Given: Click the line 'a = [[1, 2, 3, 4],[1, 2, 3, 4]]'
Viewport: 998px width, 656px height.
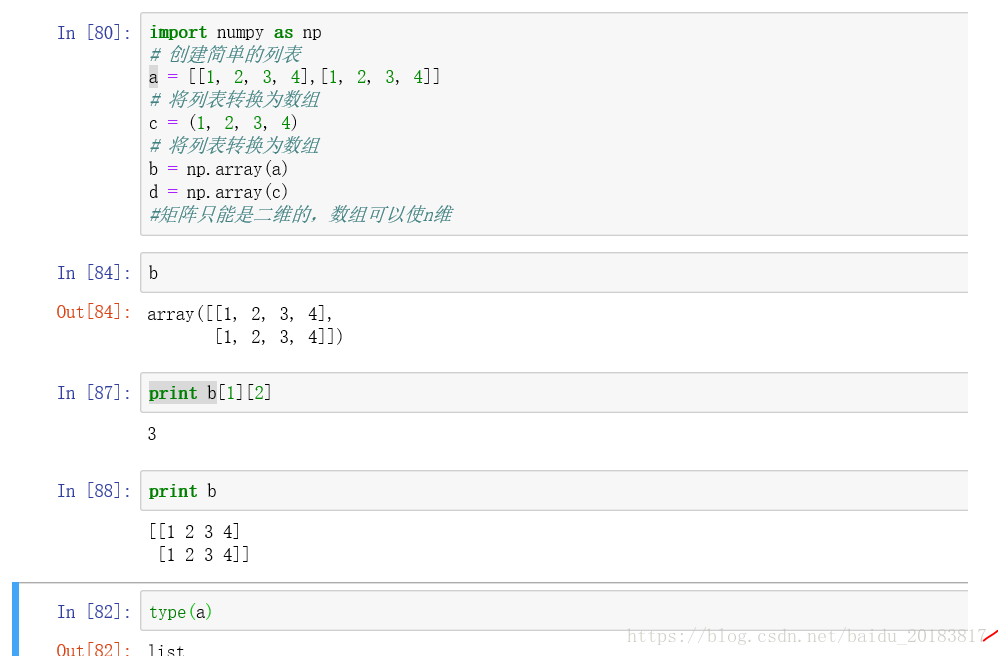Looking at the screenshot, I should pos(294,77).
